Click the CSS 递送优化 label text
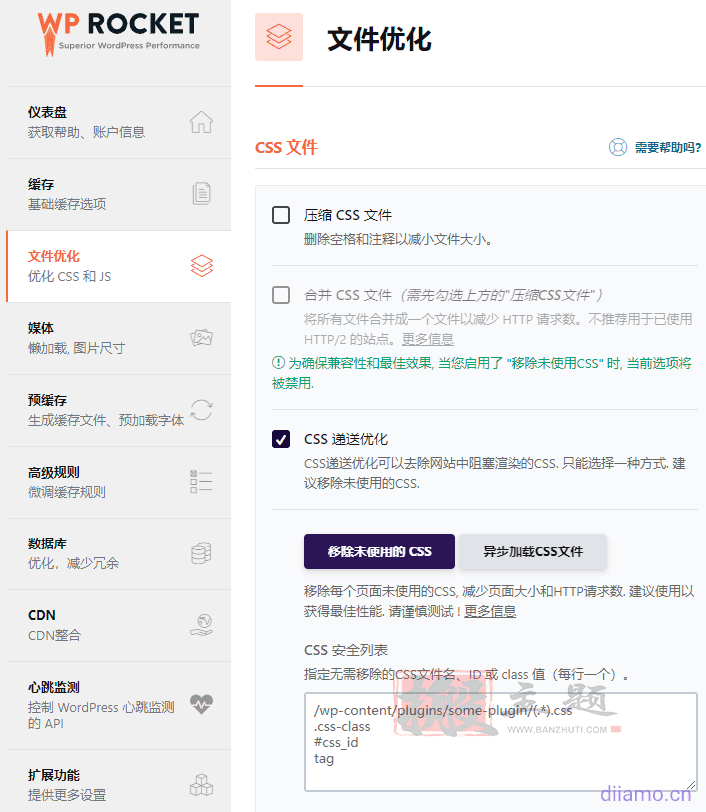The image size is (706, 812). pyautogui.click(x=345, y=439)
